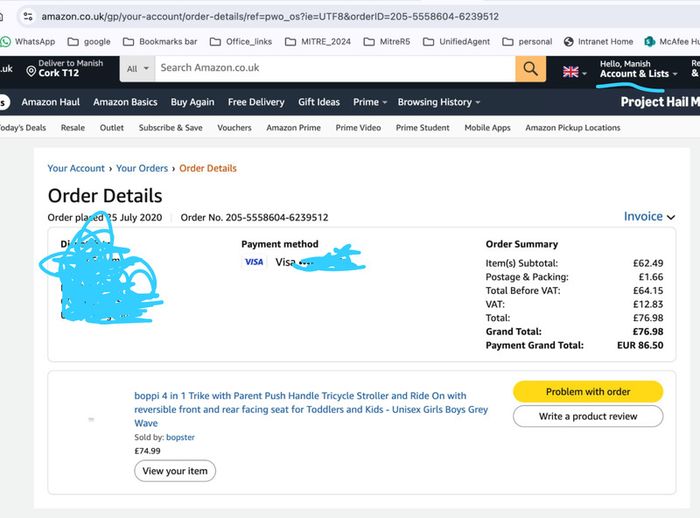The image size is (700, 518).
Task: Click Write a product review button
Action: click(x=588, y=416)
